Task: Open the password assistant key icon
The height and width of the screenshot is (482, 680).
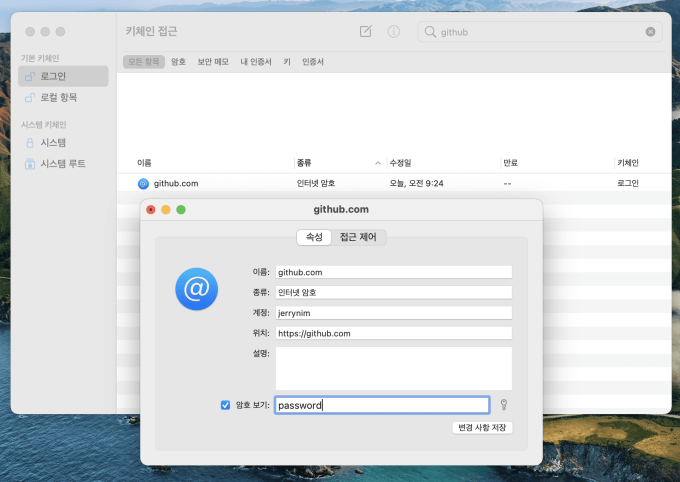Action: (x=503, y=405)
